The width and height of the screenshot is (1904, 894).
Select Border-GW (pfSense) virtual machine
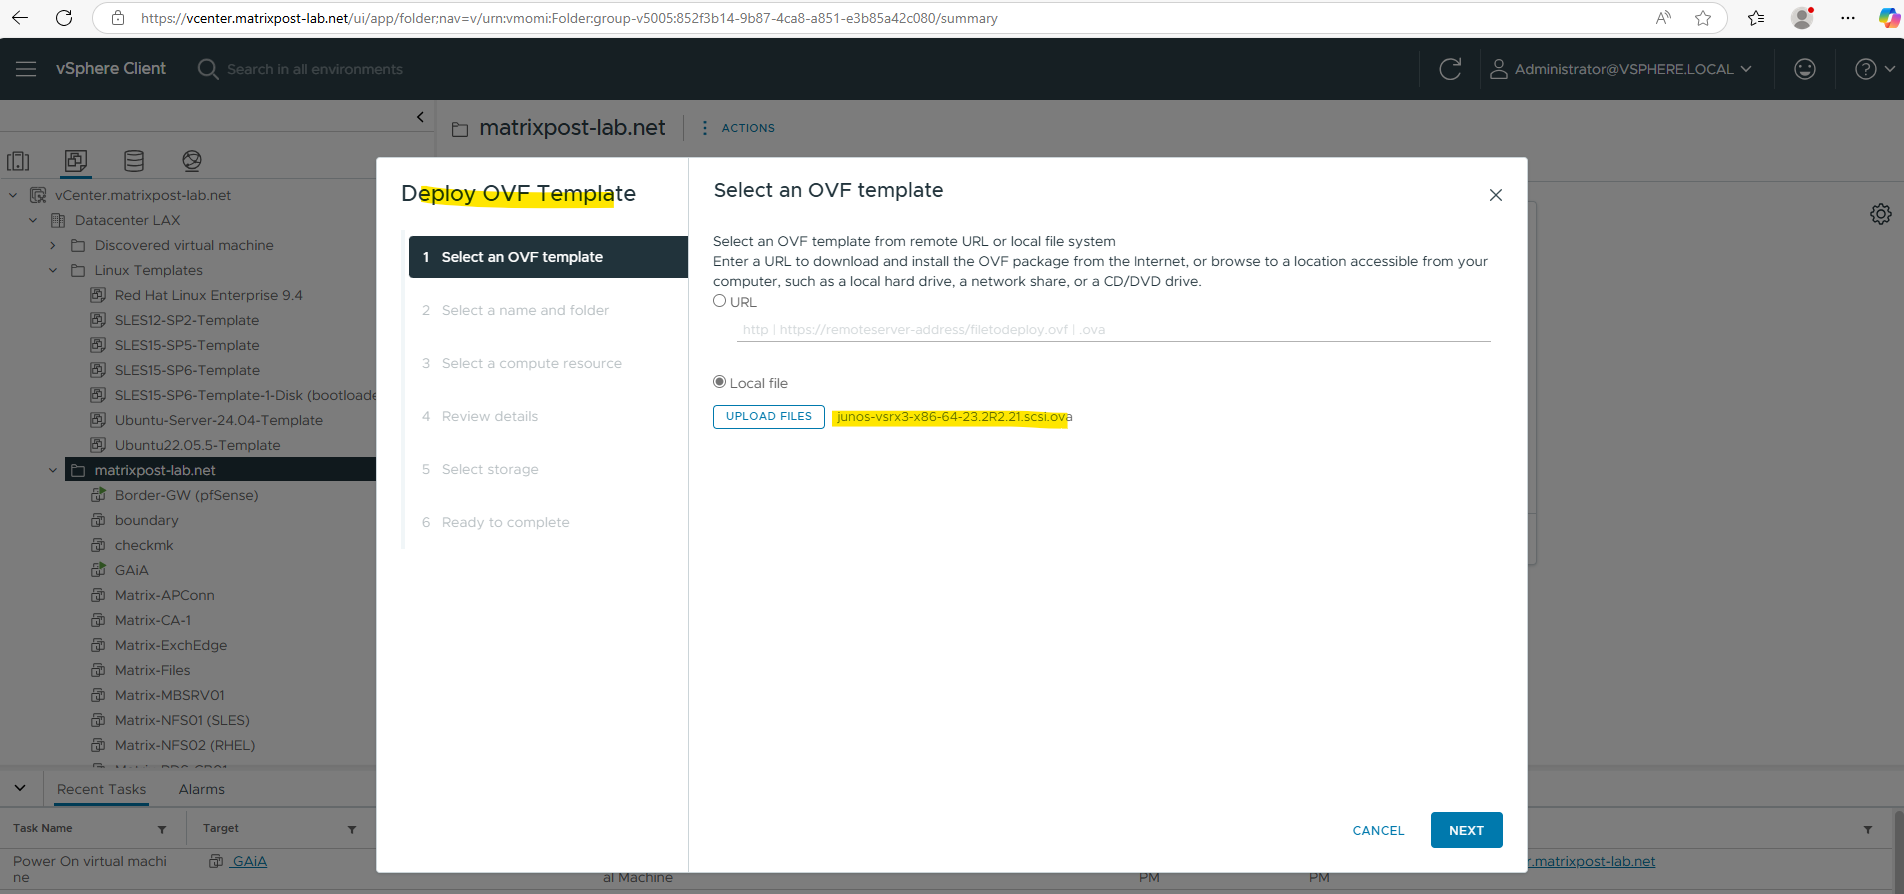tap(186, 495)
